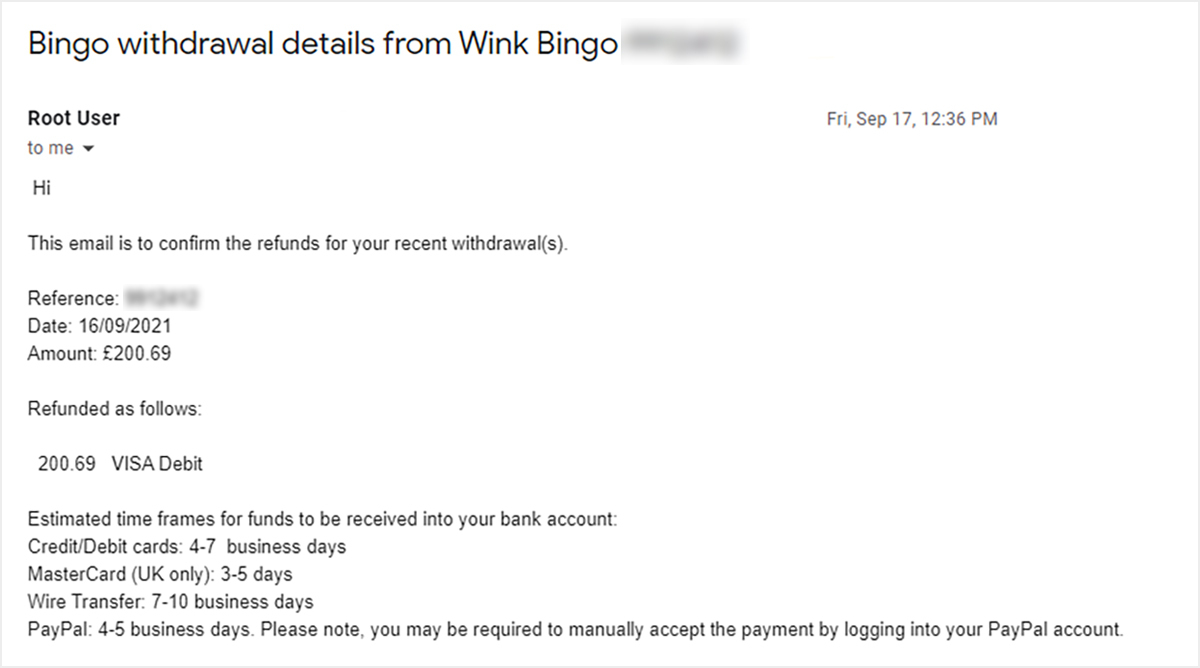Screen dimensions: 1200x668
Task: Click the PayPal 4-5 business days text
Action: tap(142, 630)
